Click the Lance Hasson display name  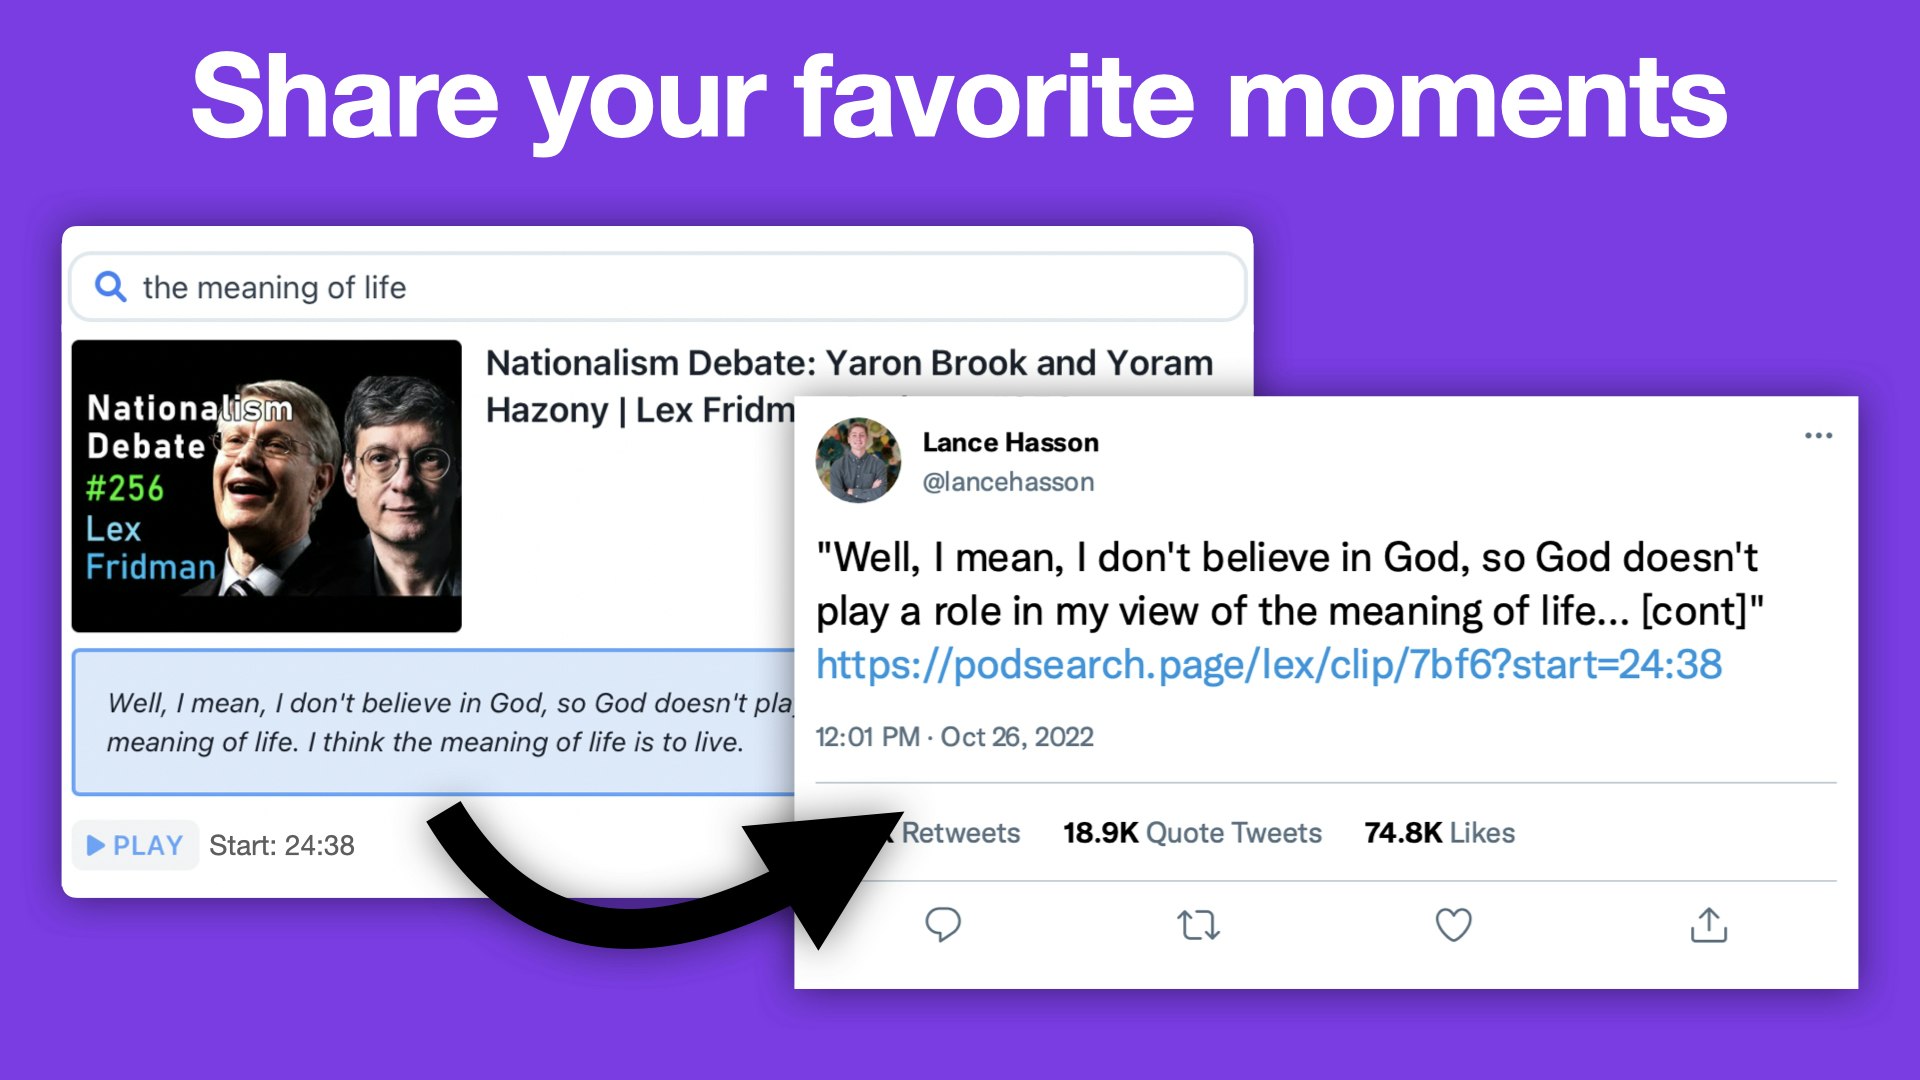click(1010, 442)
